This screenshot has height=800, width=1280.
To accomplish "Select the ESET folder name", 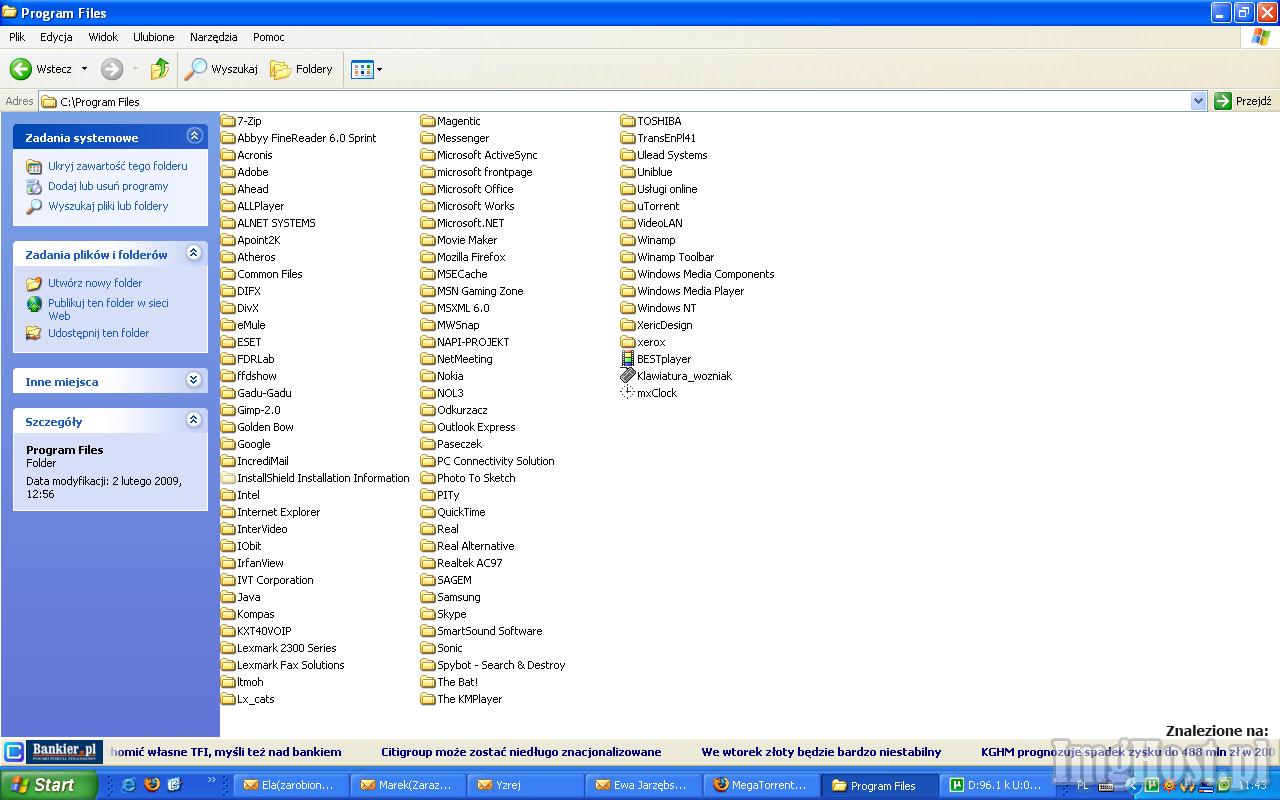I will (x=249, y=342).
